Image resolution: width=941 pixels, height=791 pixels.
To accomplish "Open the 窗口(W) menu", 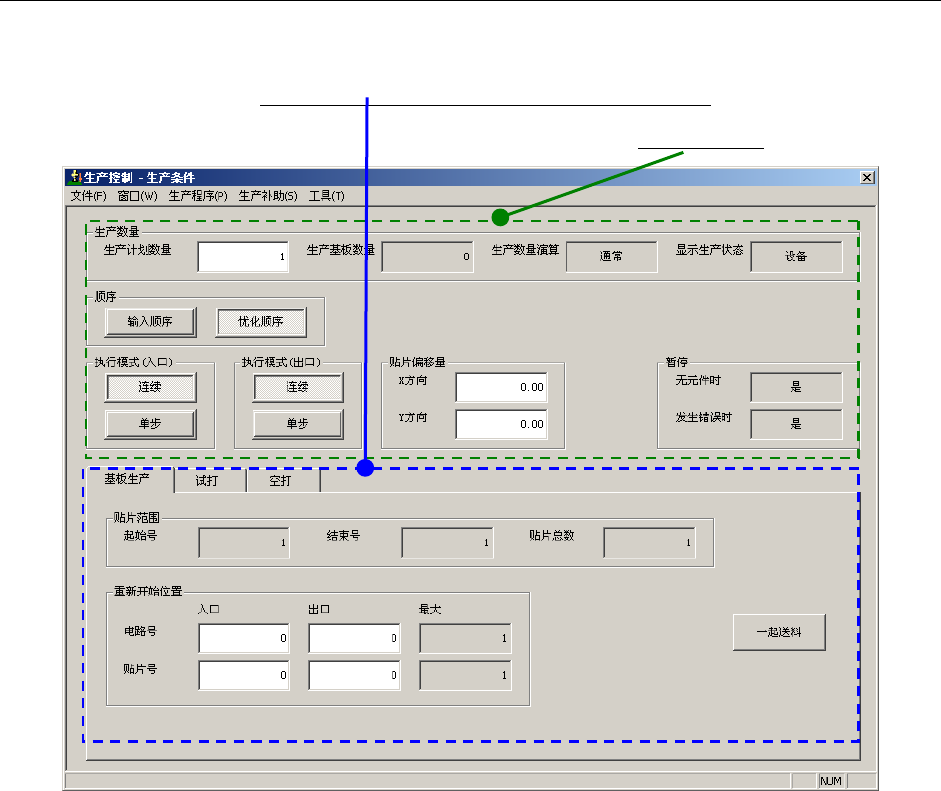I will [137, 196].
